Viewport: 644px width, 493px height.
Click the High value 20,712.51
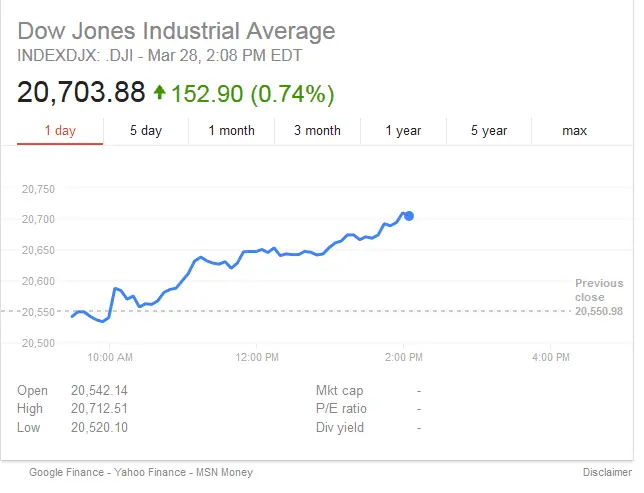99,409
